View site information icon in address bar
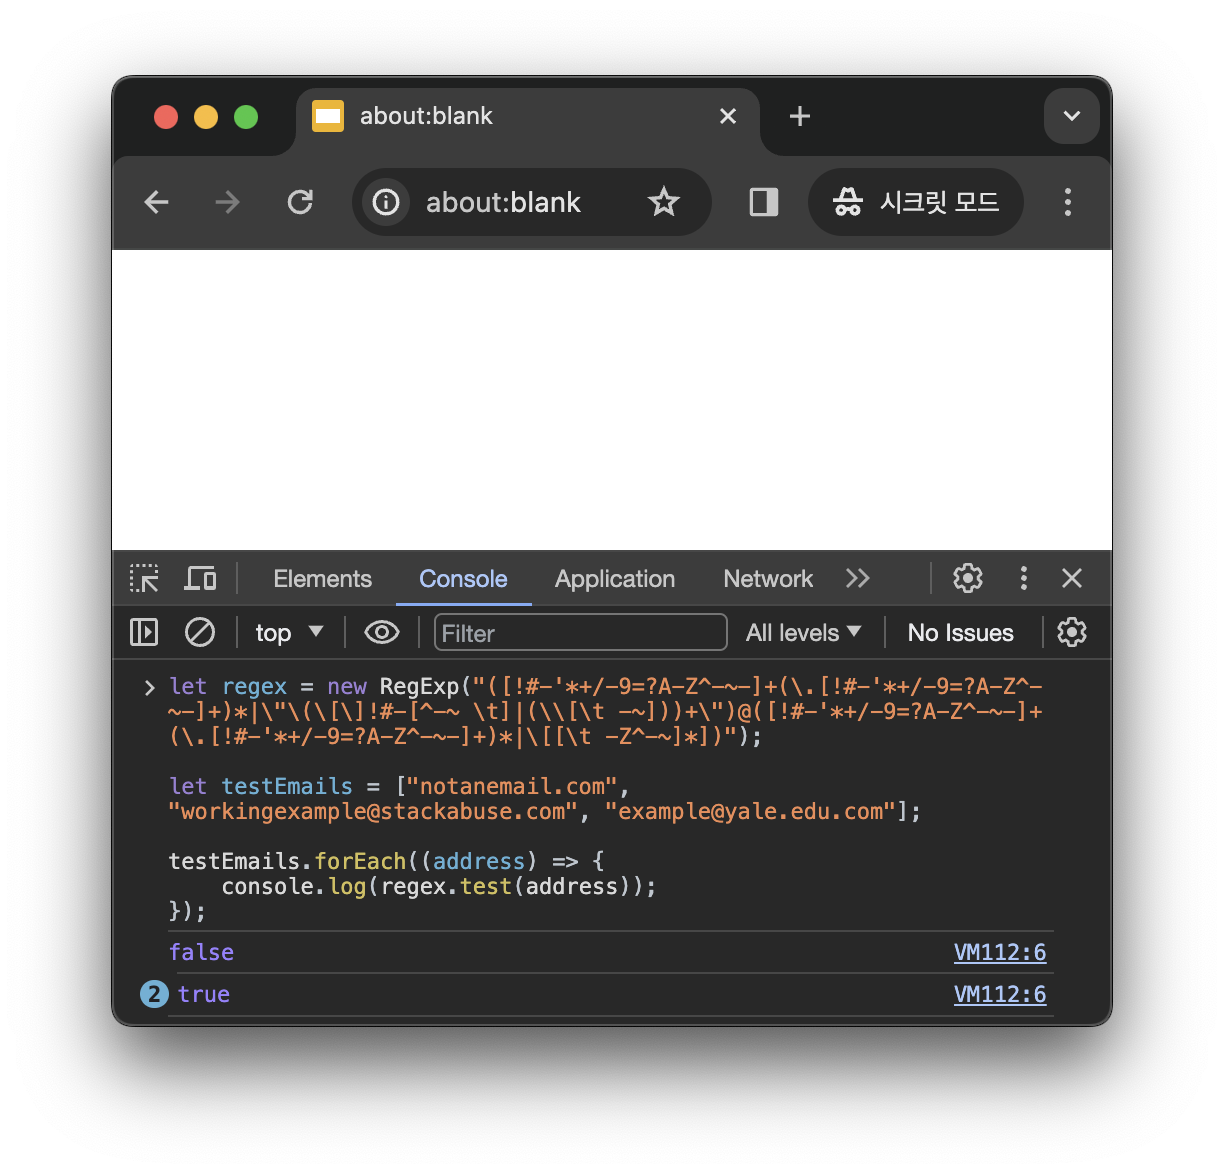1224x1174 pixels. [386, 203]
